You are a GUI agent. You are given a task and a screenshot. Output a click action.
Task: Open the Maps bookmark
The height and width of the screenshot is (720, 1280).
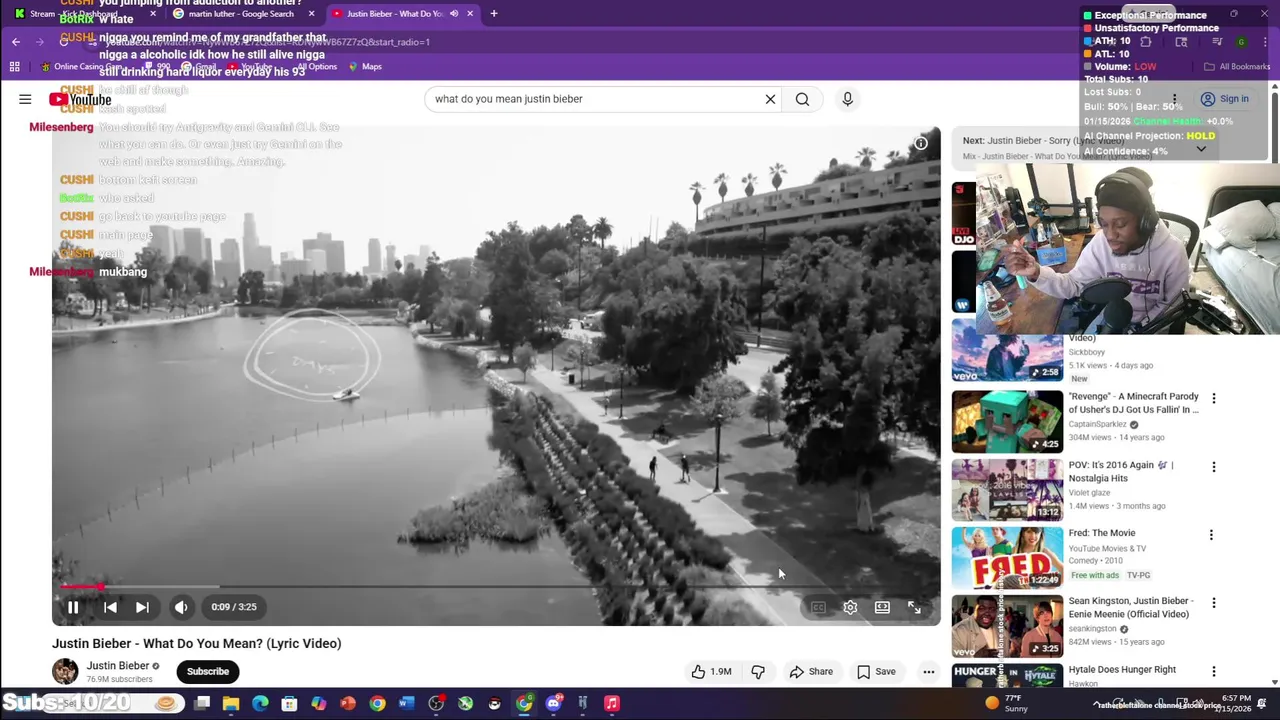[x=364, y=67]
